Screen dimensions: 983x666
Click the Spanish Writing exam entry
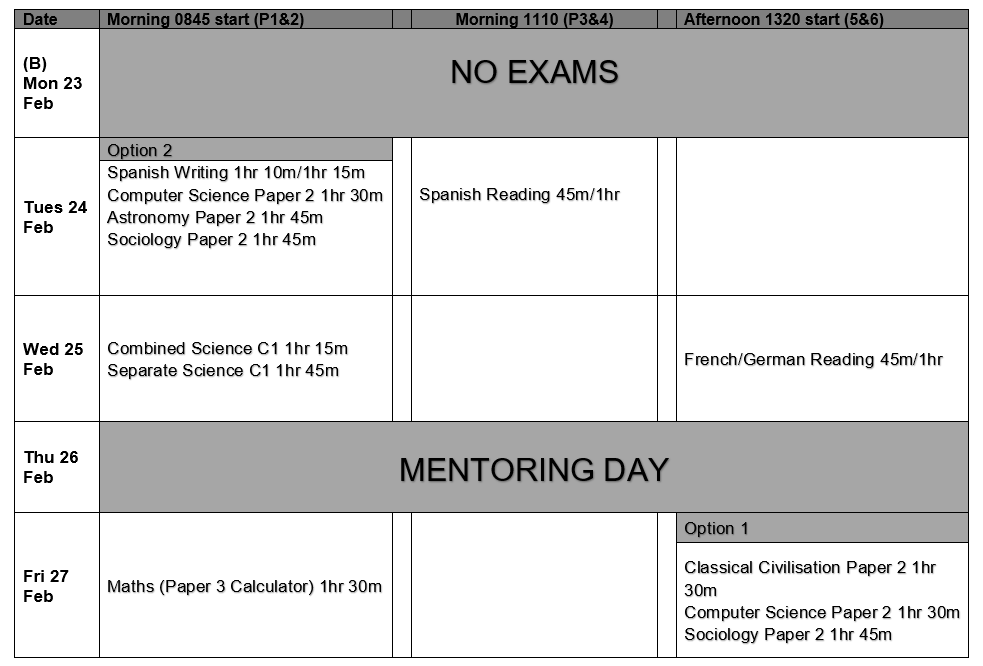point(235,173)
